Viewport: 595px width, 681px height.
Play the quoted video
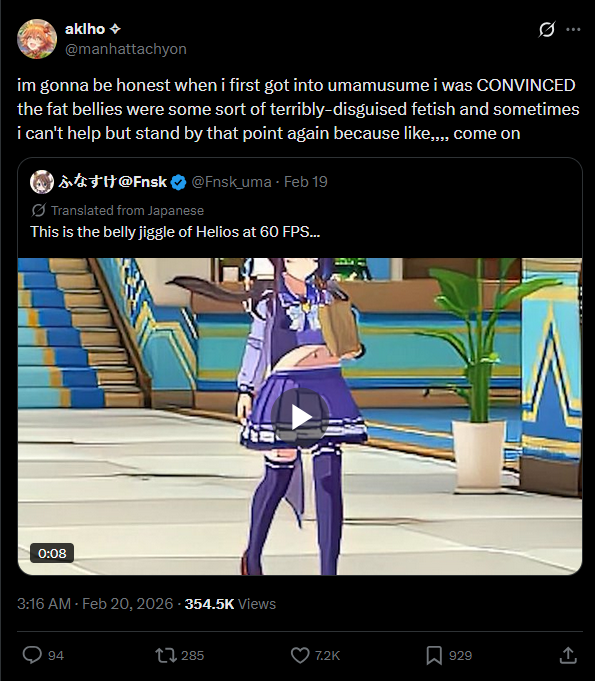click(300, 417)
